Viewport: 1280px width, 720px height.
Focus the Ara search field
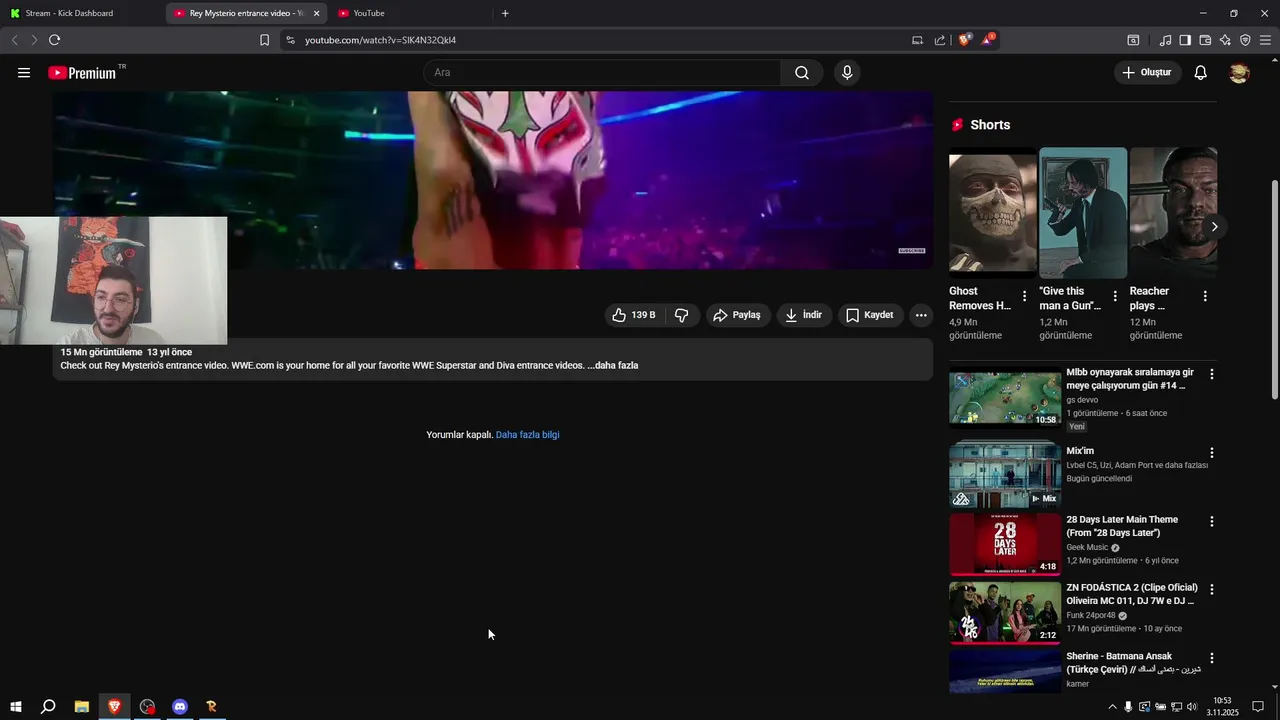(x=603, y=73)
